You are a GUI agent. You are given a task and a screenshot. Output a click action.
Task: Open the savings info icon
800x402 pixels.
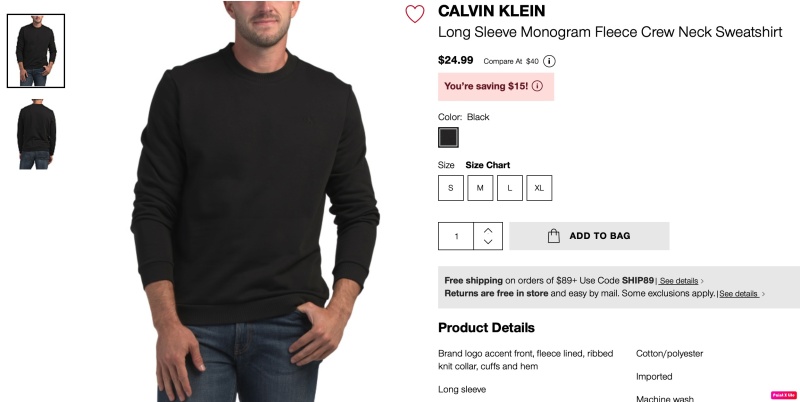coord(537,86)
